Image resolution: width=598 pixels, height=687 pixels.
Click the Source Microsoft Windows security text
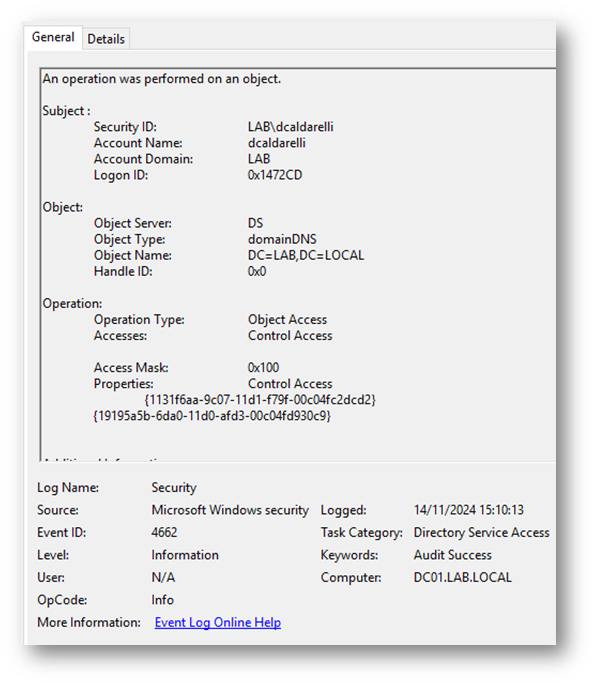pyautogui.click(x=230, y=510)
